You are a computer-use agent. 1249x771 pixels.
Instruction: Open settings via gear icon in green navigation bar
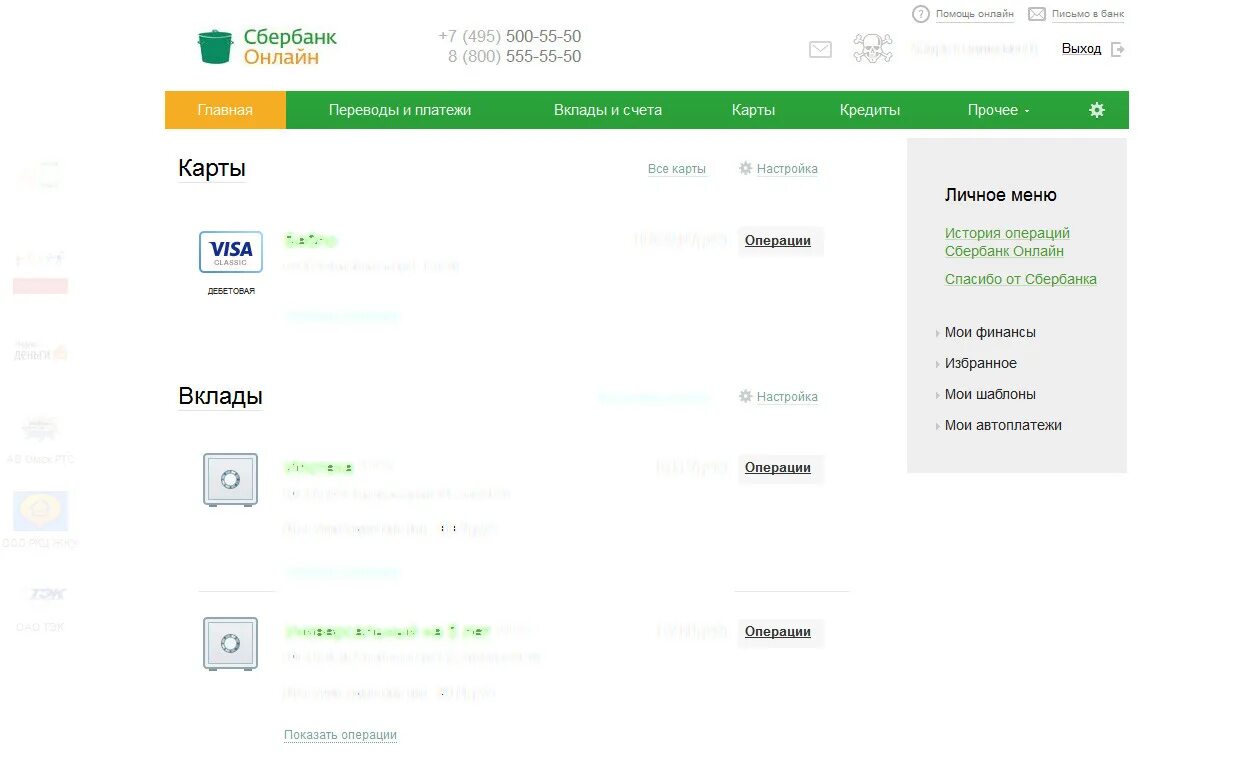(1097, 110)
